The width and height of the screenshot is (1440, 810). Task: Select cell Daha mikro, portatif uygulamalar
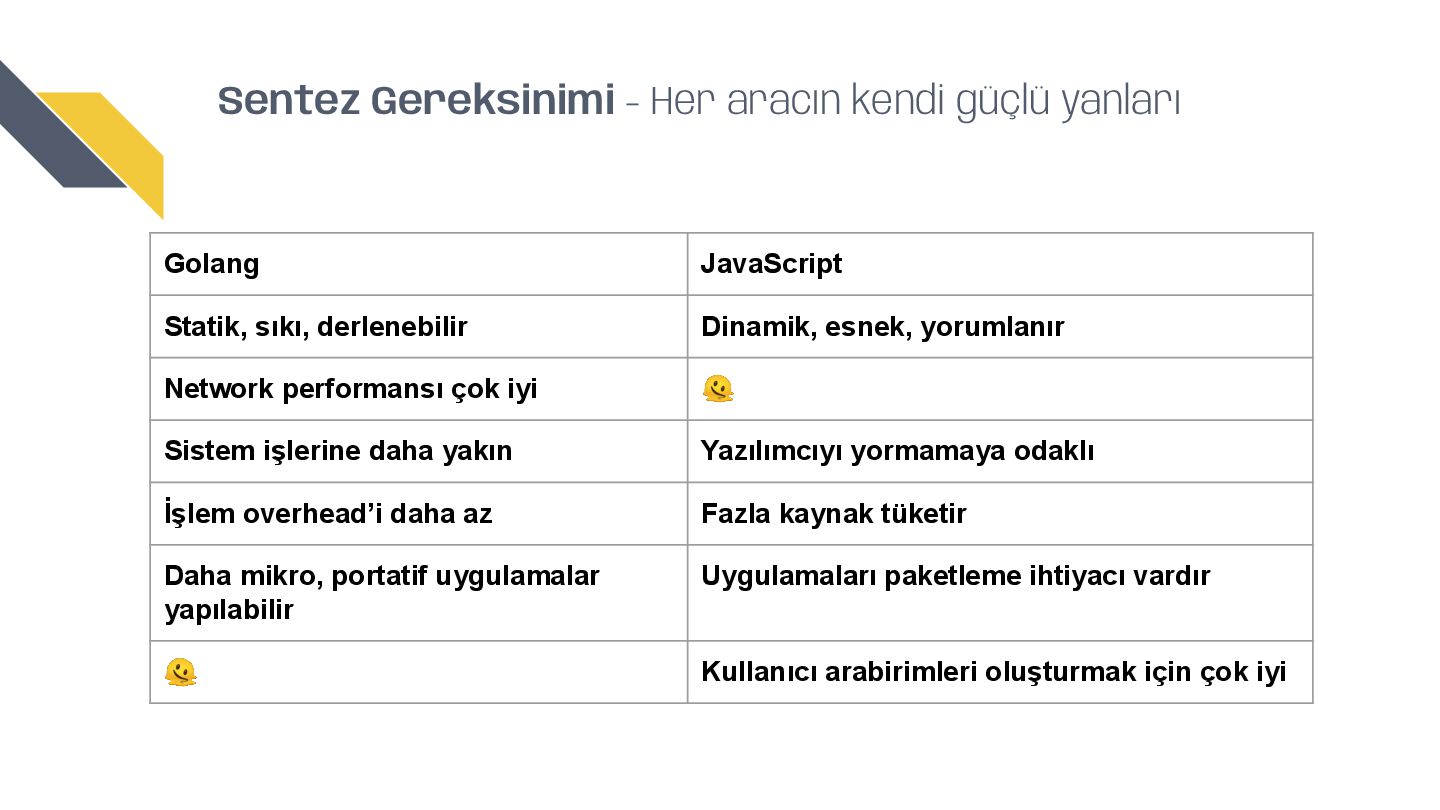click(x=419, y=593)
